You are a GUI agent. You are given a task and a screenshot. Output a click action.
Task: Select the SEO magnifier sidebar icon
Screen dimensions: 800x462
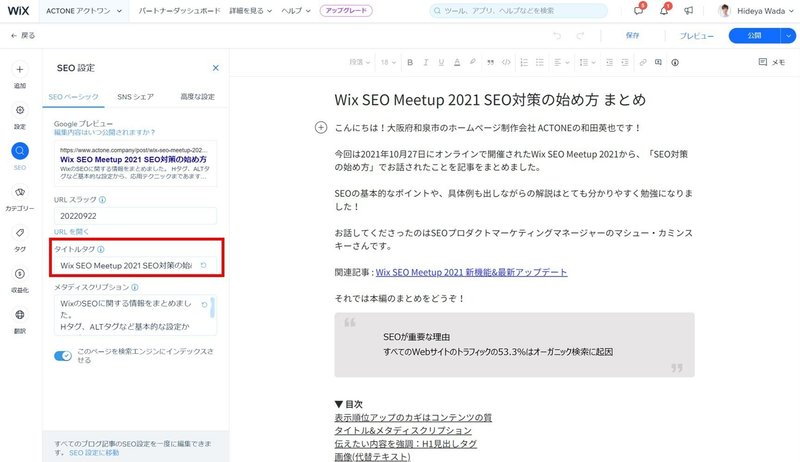click(20, 151)
